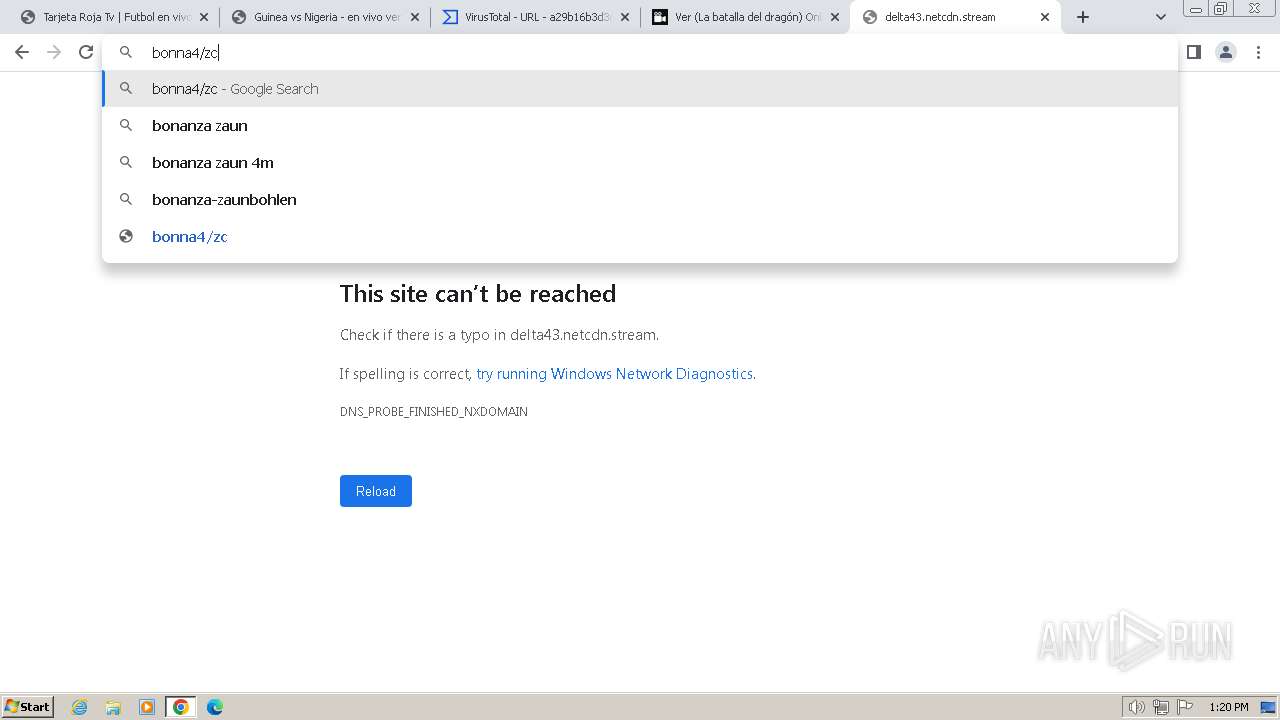Switch to the Tarjeta Roja Tv tab

tap(114, 17)
